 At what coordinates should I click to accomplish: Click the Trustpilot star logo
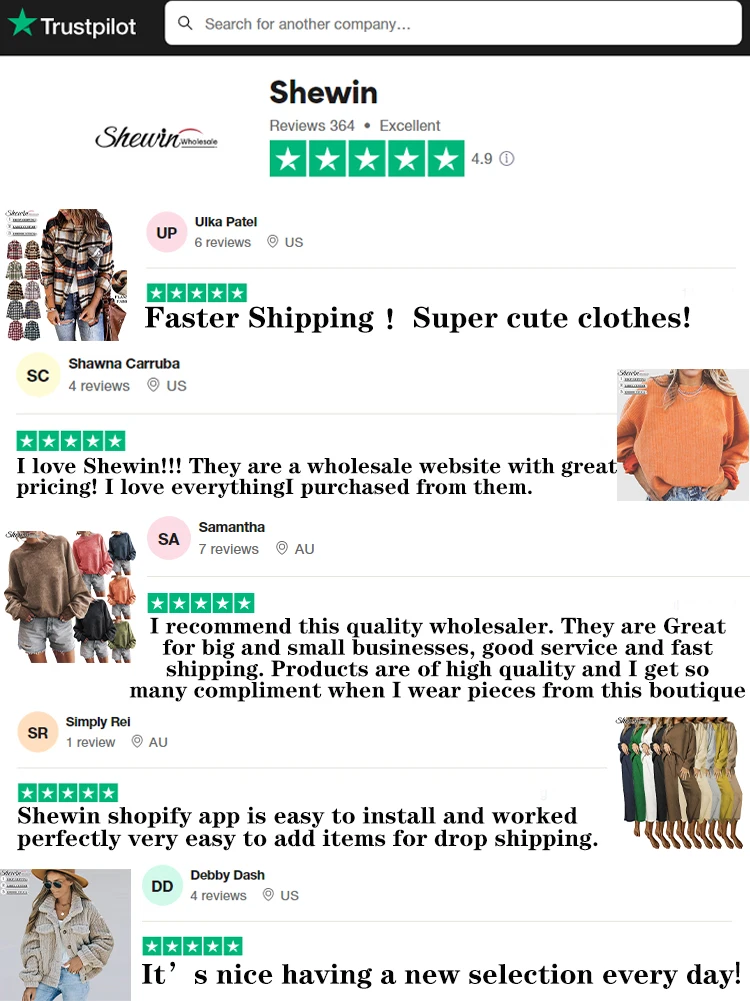coord(22,22)
